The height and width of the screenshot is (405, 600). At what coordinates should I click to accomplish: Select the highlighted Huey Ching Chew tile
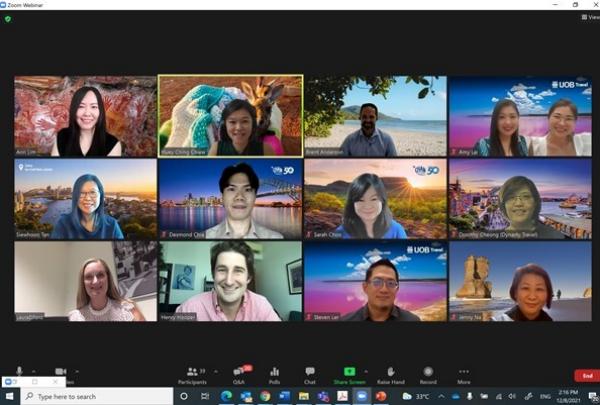point(231,116)
